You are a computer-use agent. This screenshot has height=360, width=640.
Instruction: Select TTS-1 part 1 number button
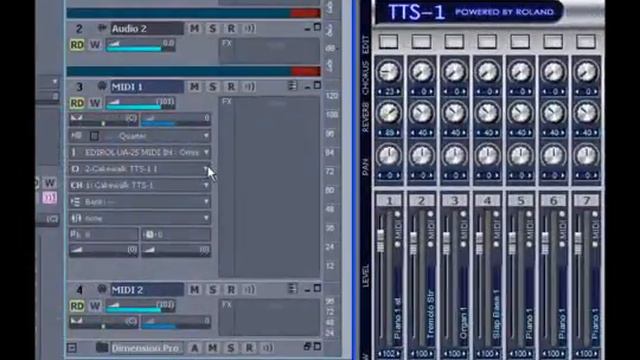[389, 201]
